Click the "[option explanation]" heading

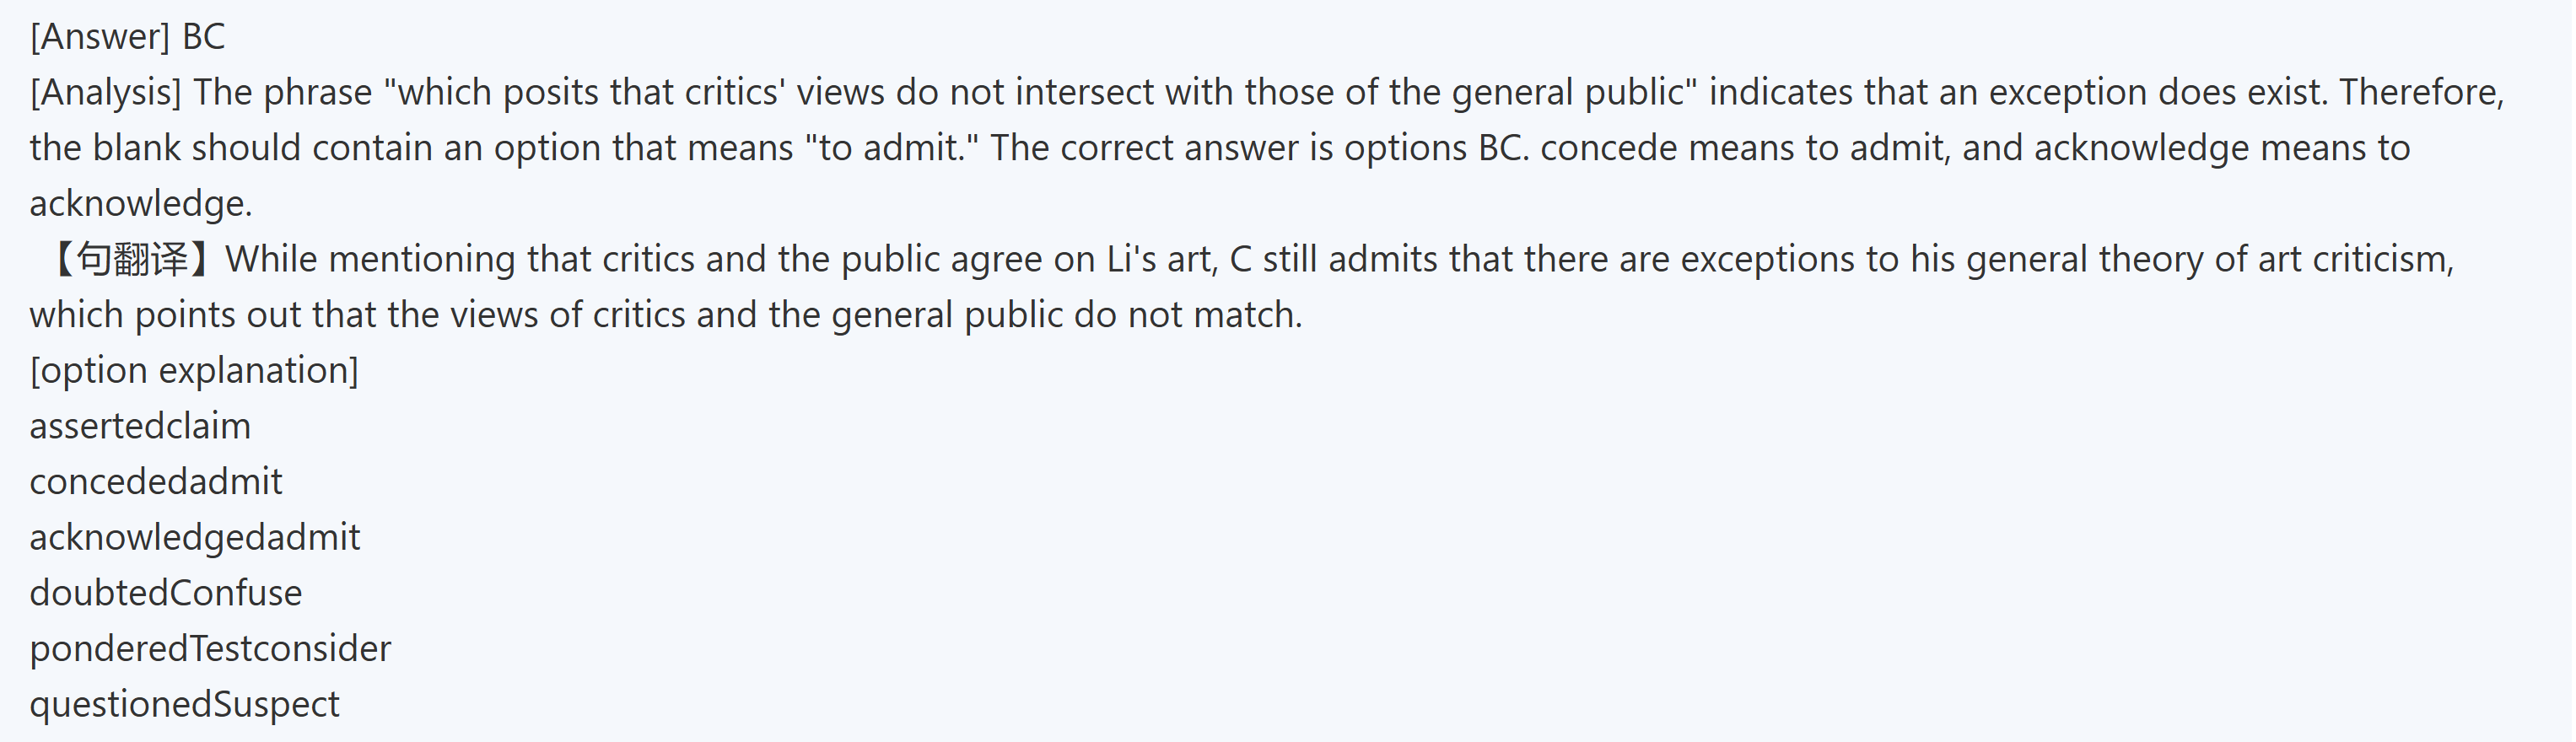click(194, 371)
